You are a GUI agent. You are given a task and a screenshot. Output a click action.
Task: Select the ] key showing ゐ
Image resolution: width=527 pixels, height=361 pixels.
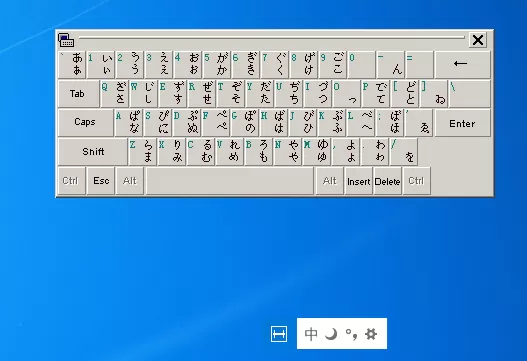pyautogui.click(x=433, y=93)
